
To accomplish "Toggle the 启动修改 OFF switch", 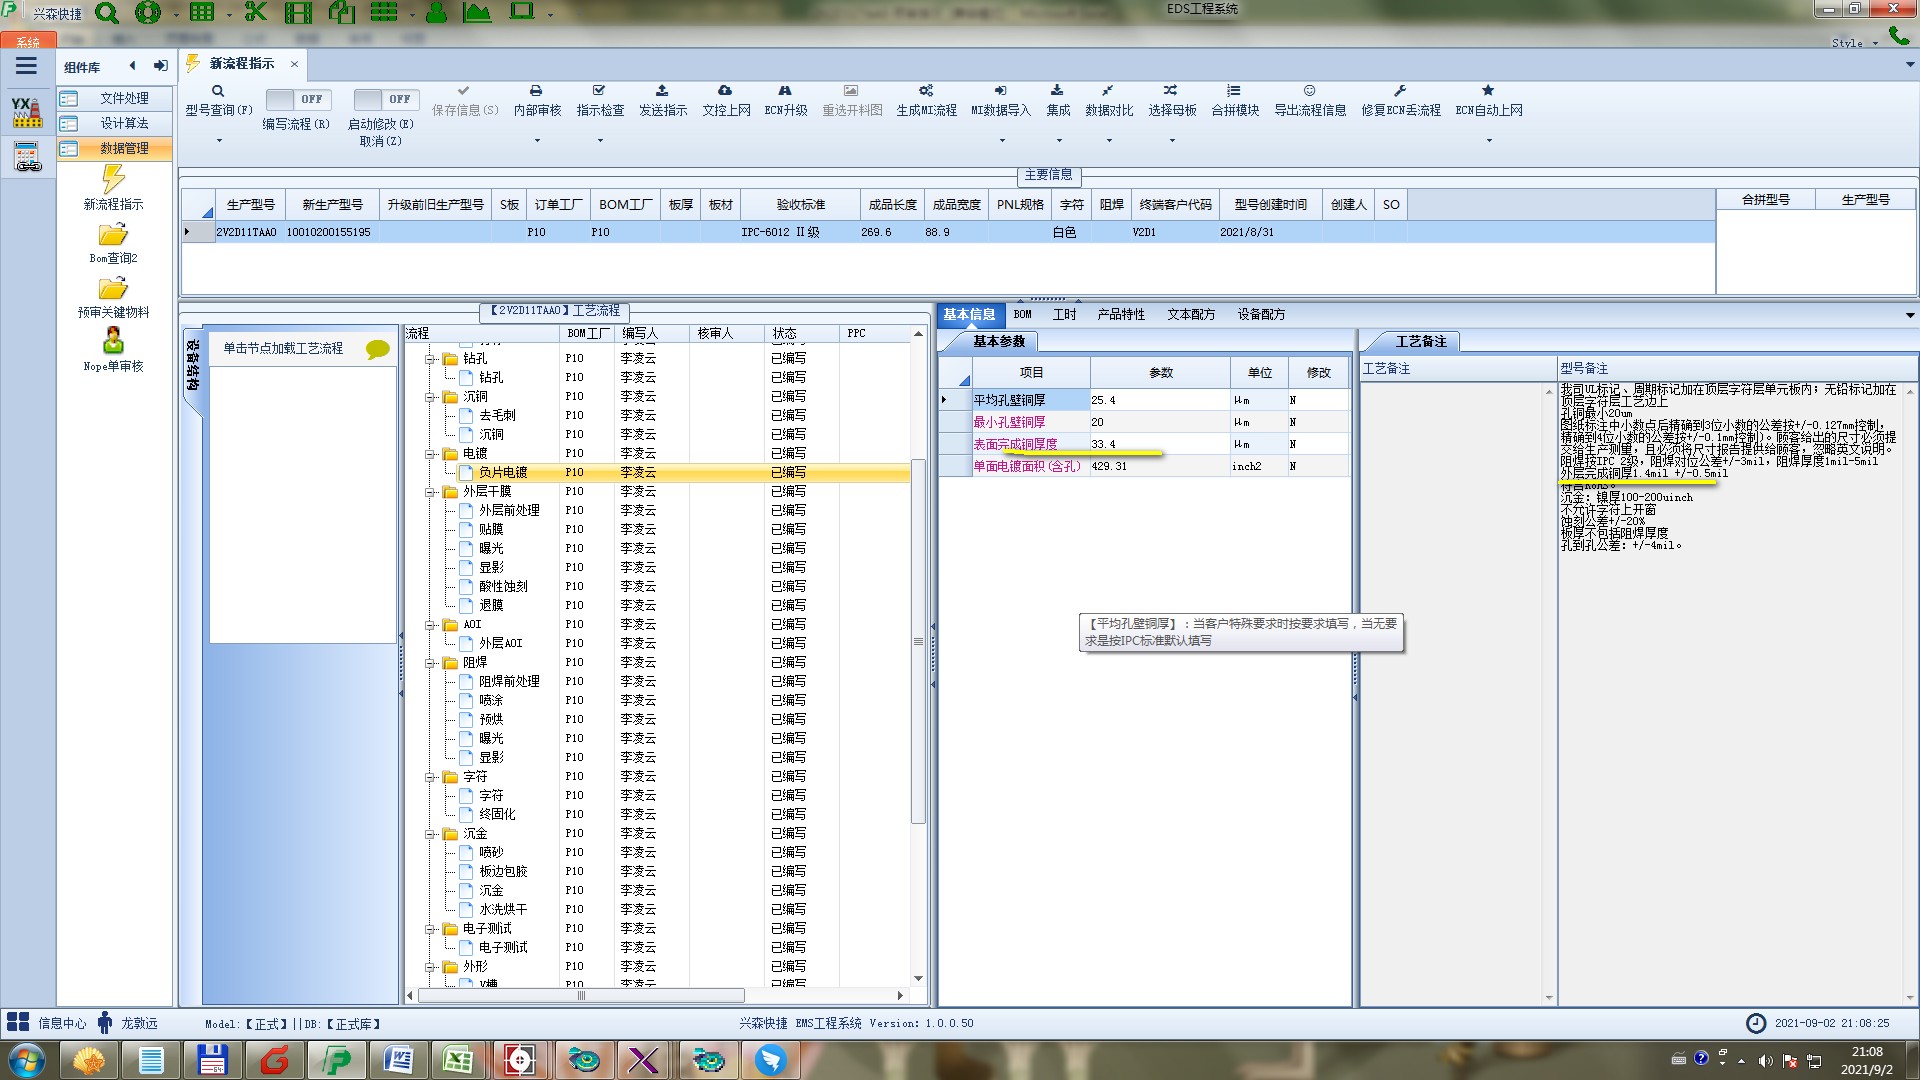I will click(385, 99).
